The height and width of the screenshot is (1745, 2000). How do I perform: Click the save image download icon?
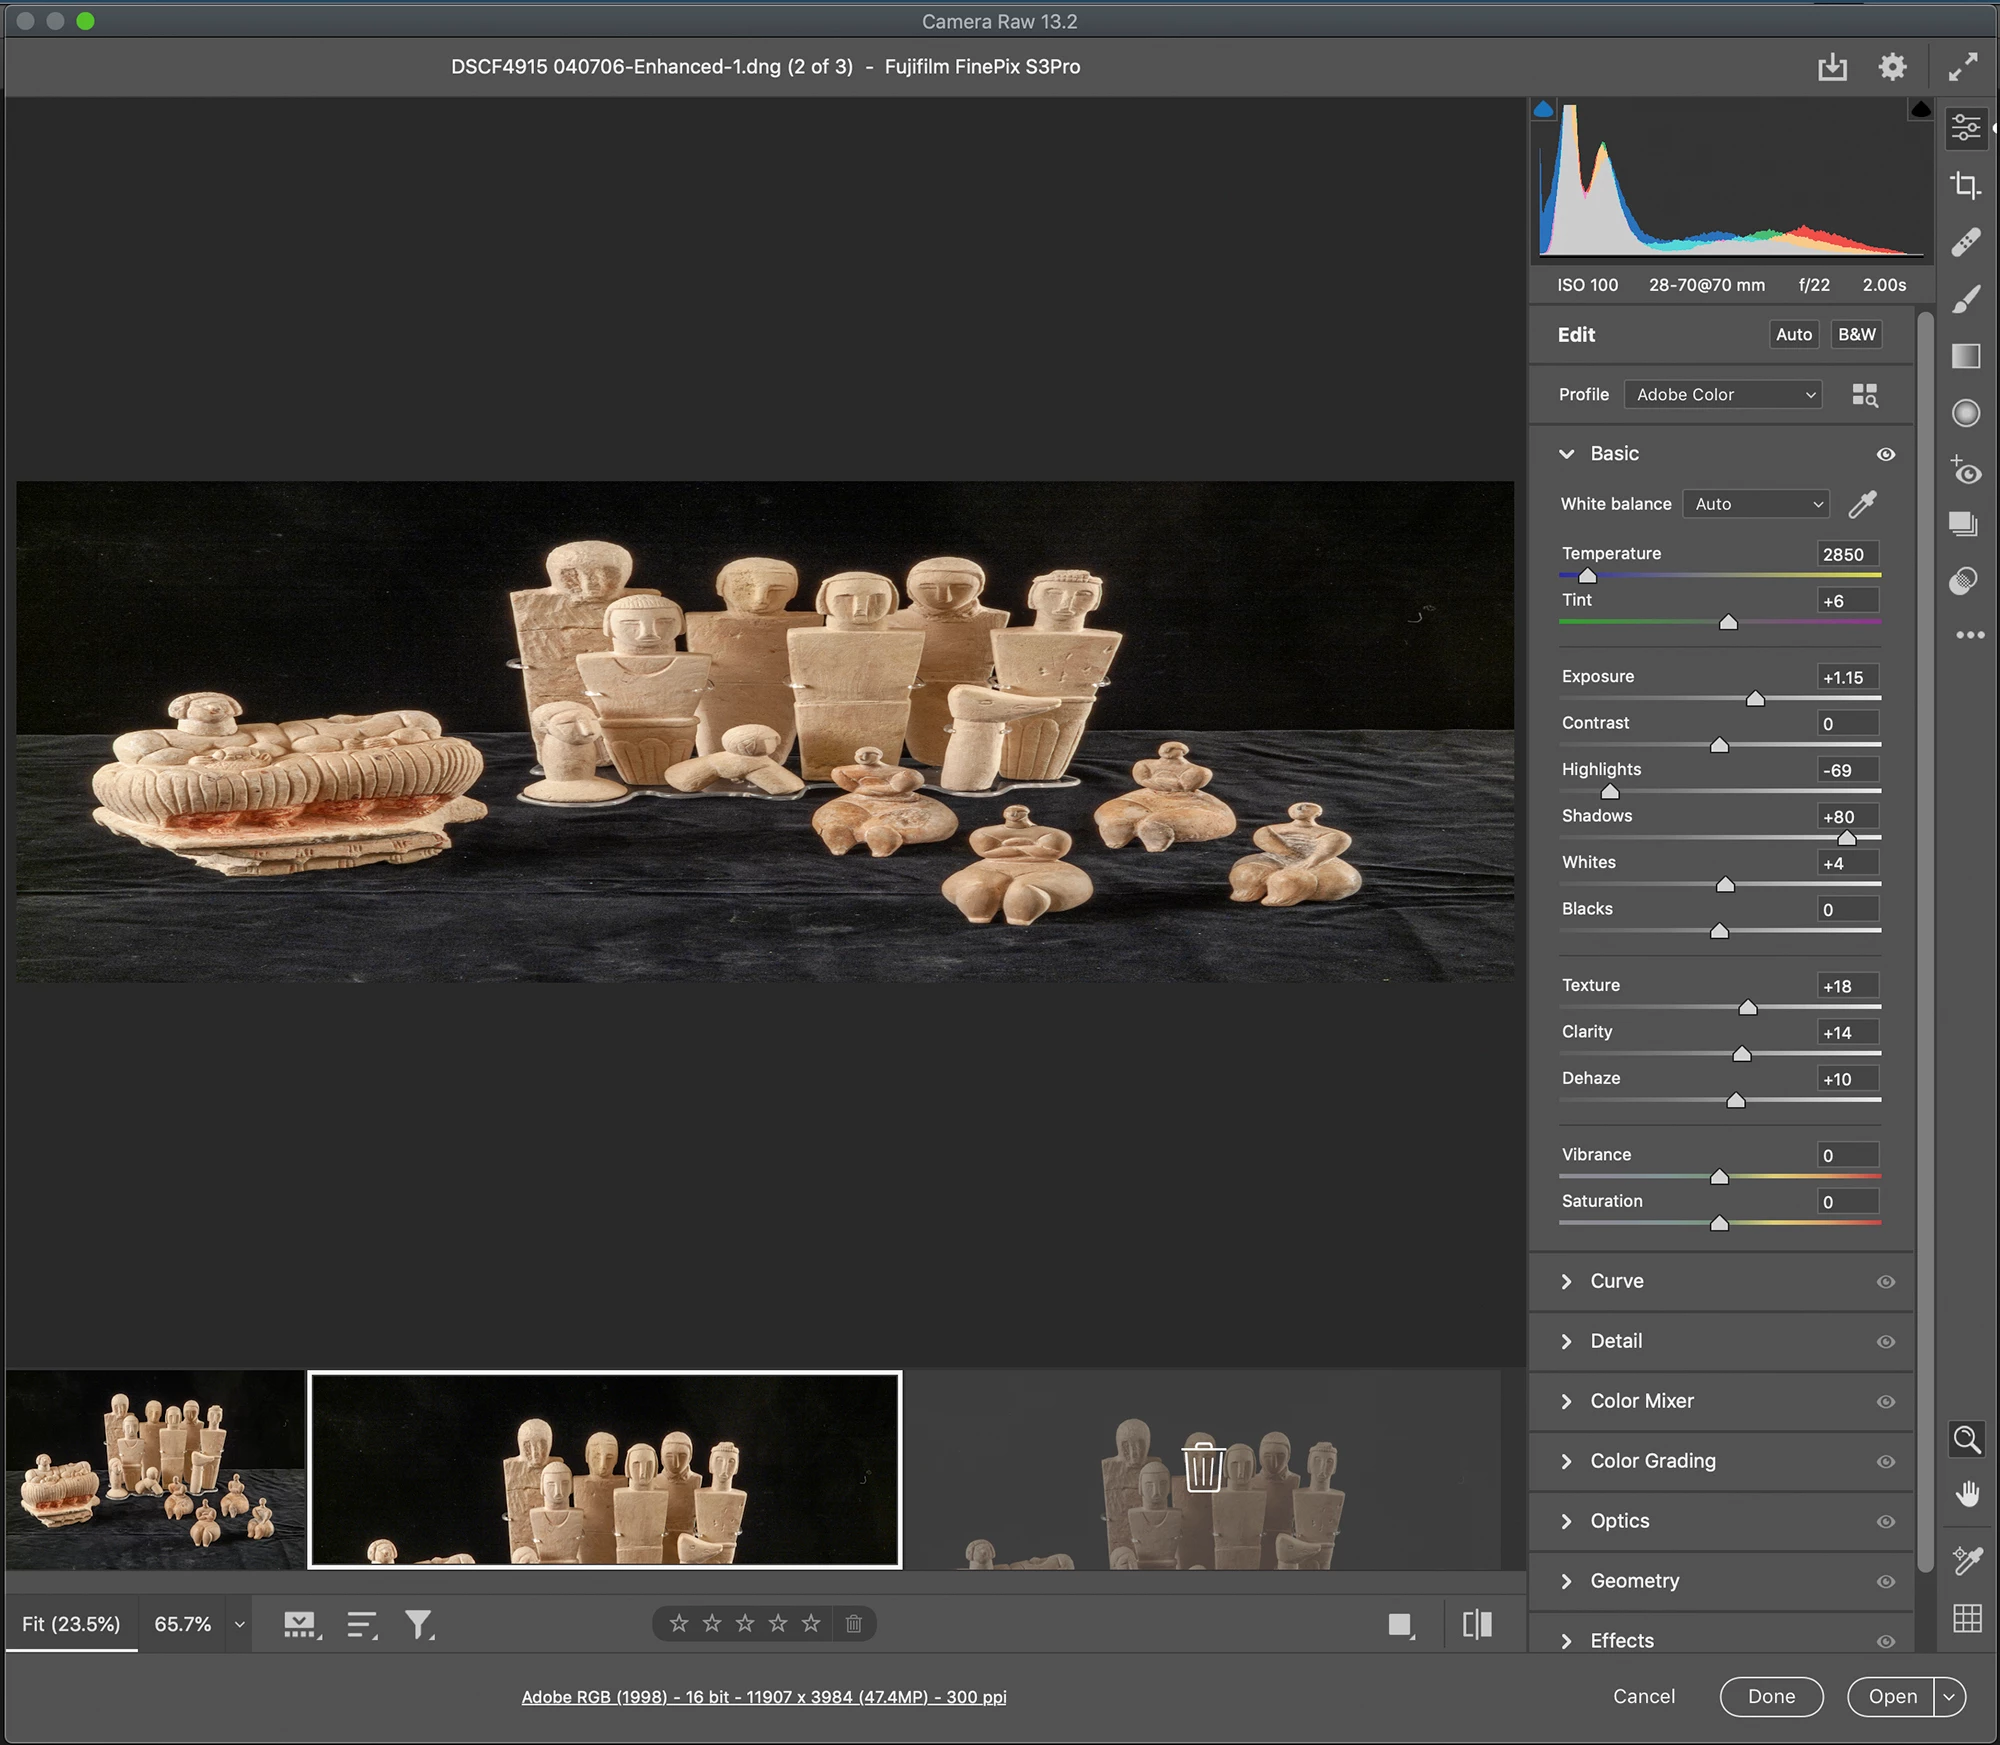pyautogui.click(x=1832, y=67)
